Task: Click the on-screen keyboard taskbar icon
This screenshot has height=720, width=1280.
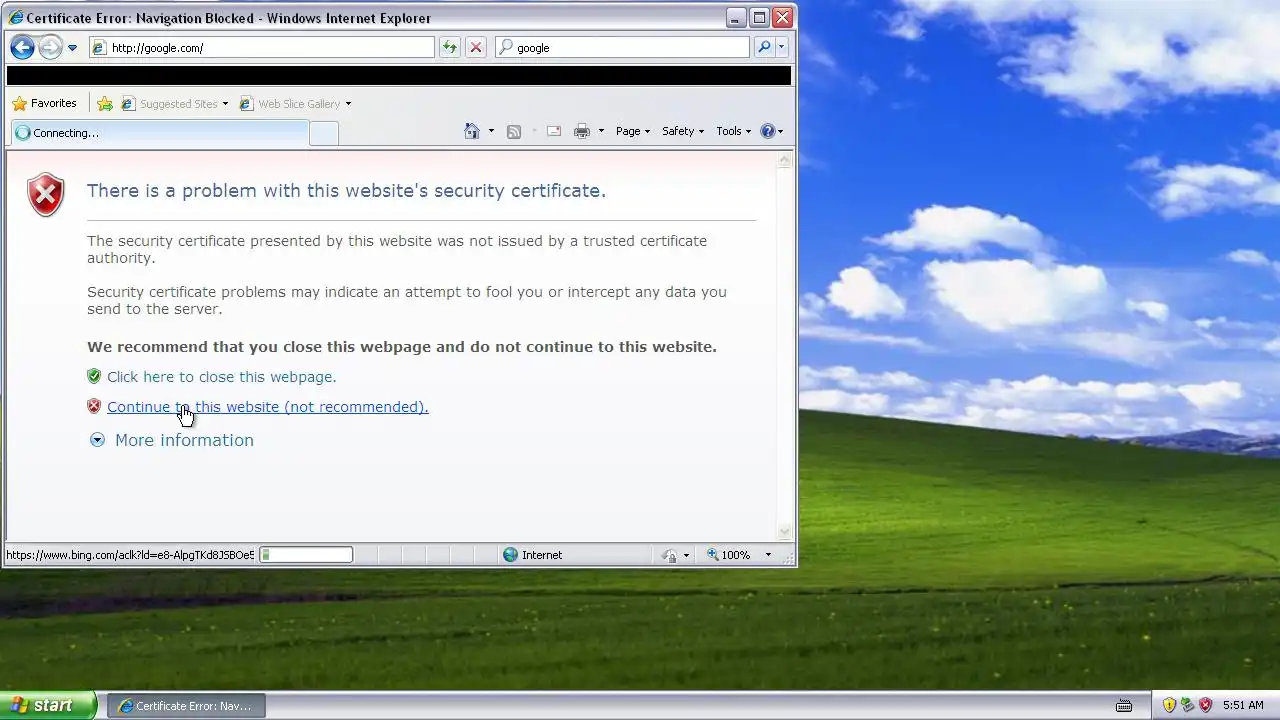Action: click(x=1124, y=705)
